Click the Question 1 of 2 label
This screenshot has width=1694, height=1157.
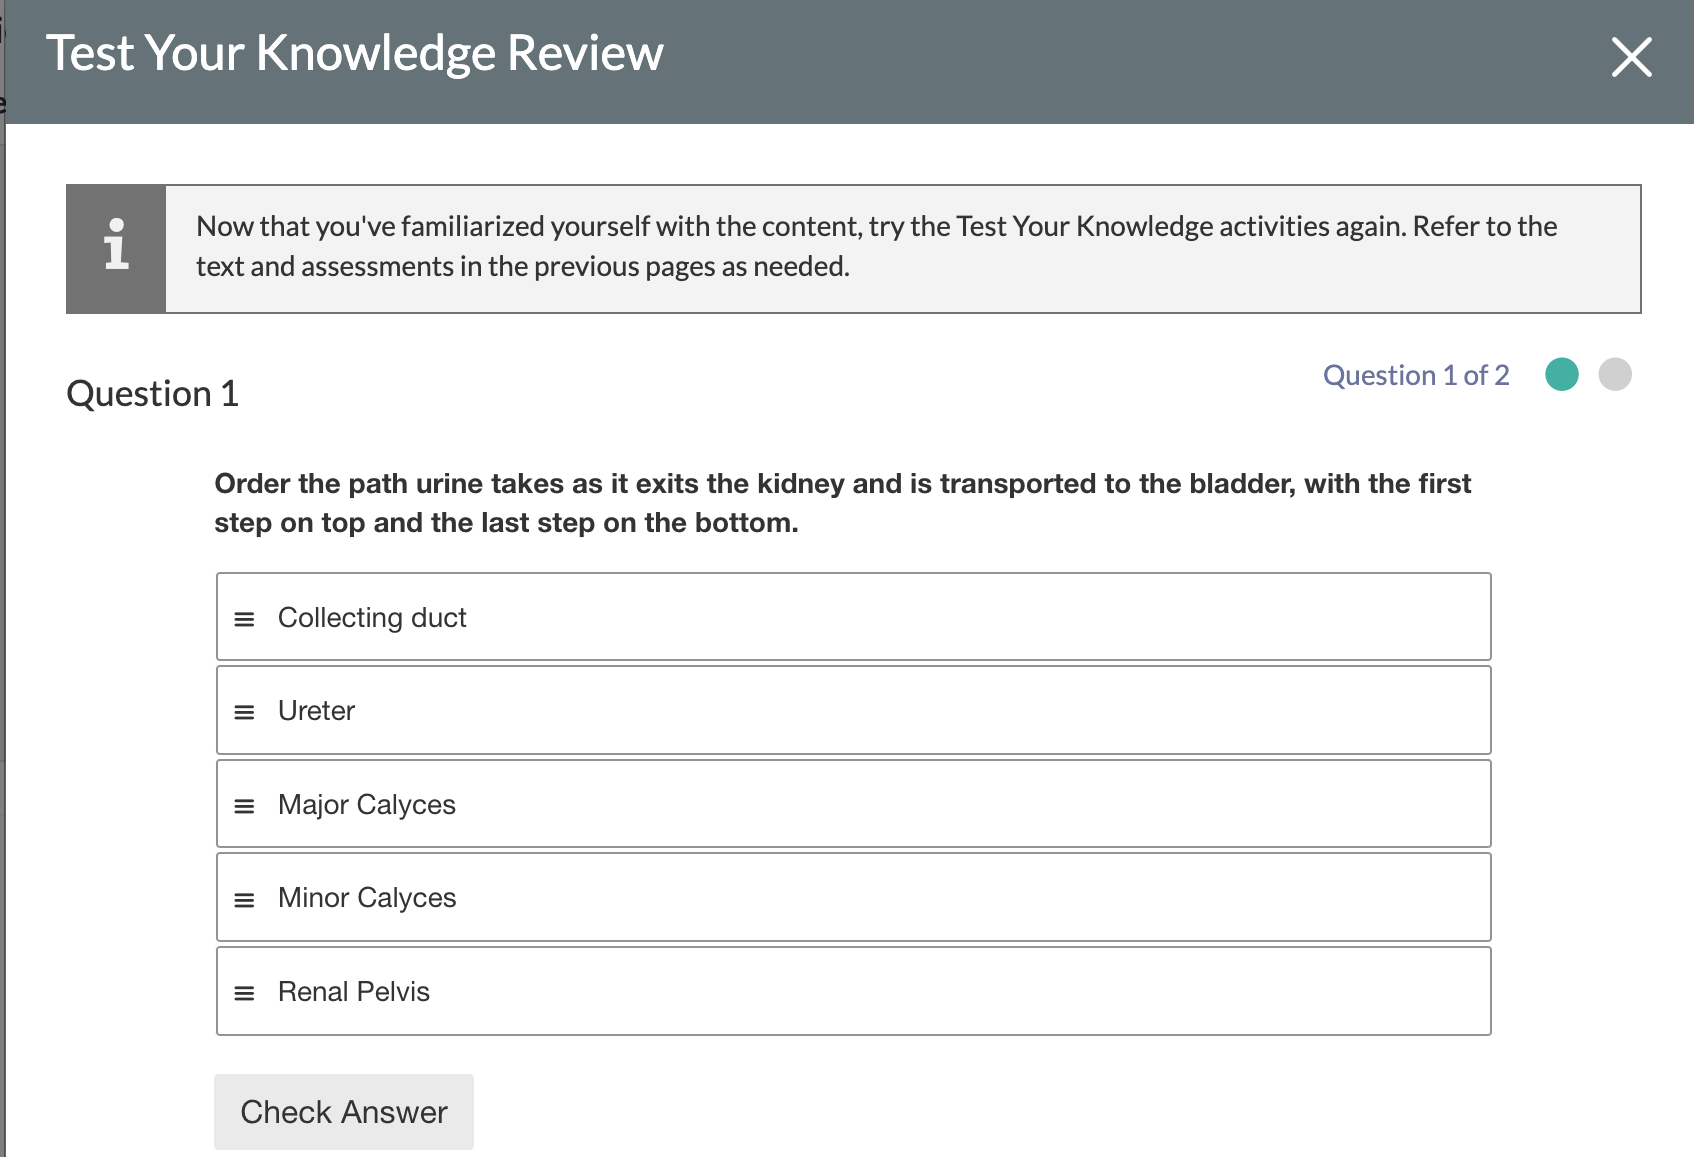pos(1415,375)
